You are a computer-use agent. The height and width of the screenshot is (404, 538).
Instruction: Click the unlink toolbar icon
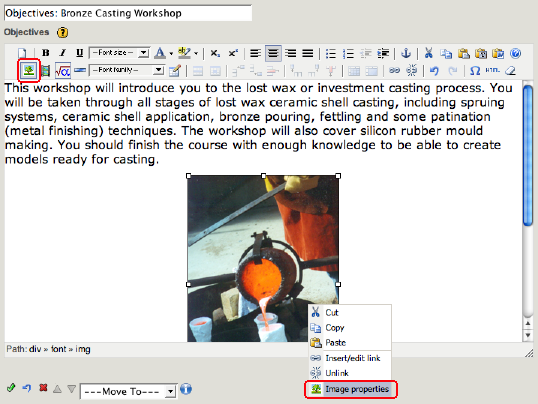411,70
